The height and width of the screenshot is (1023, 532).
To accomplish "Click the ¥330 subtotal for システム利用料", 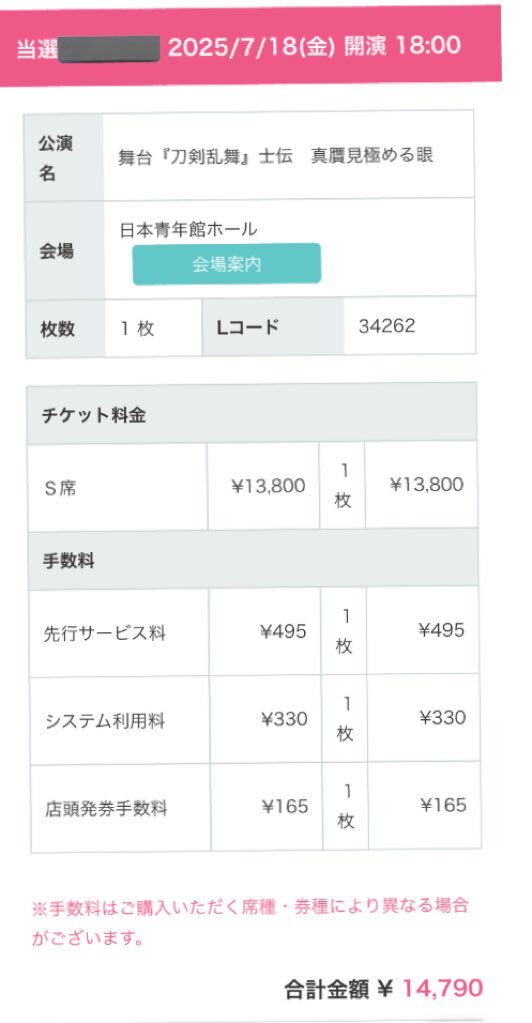I will click(x=443, y=718).
